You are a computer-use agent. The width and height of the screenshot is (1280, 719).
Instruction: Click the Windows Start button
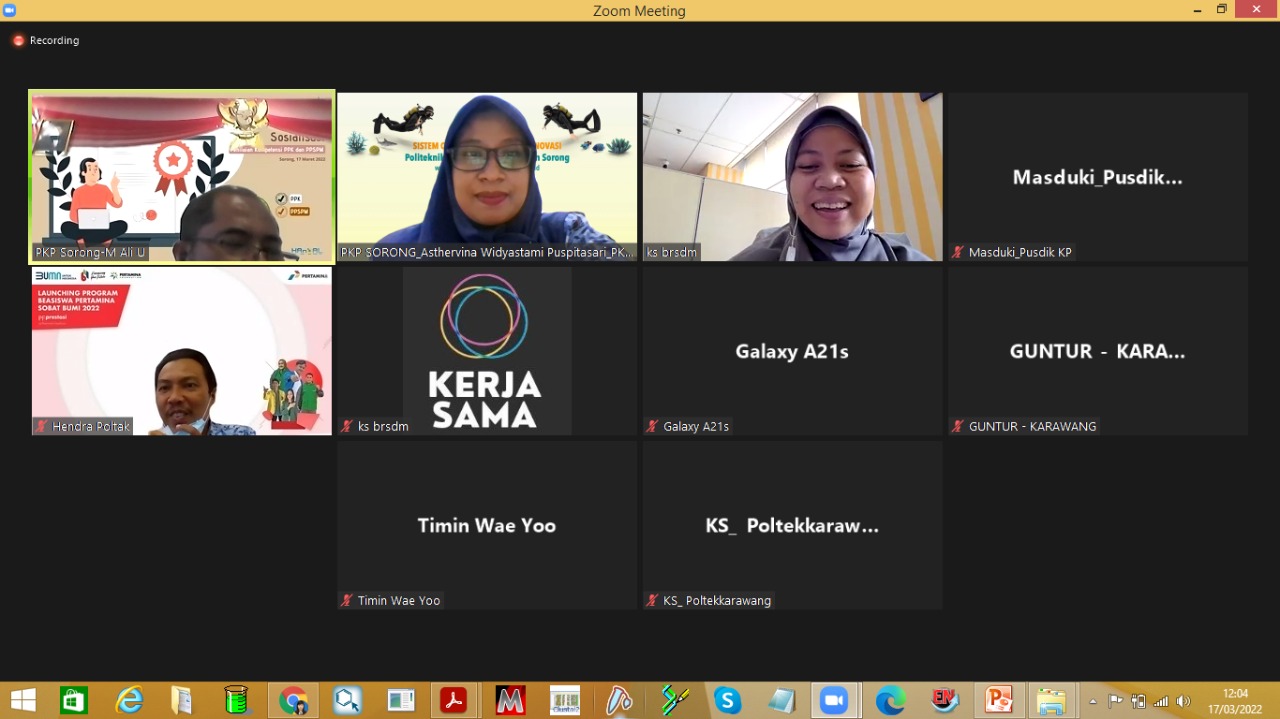(22, 701)
